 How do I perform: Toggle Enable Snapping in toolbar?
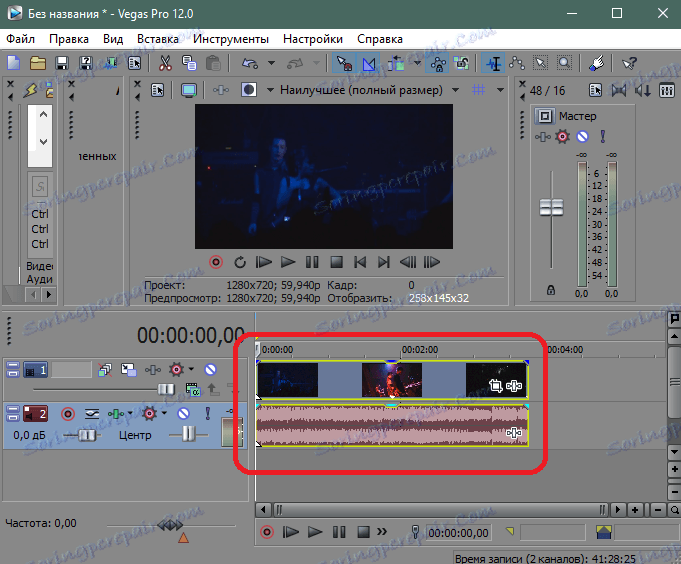click(x=344, y=63)
